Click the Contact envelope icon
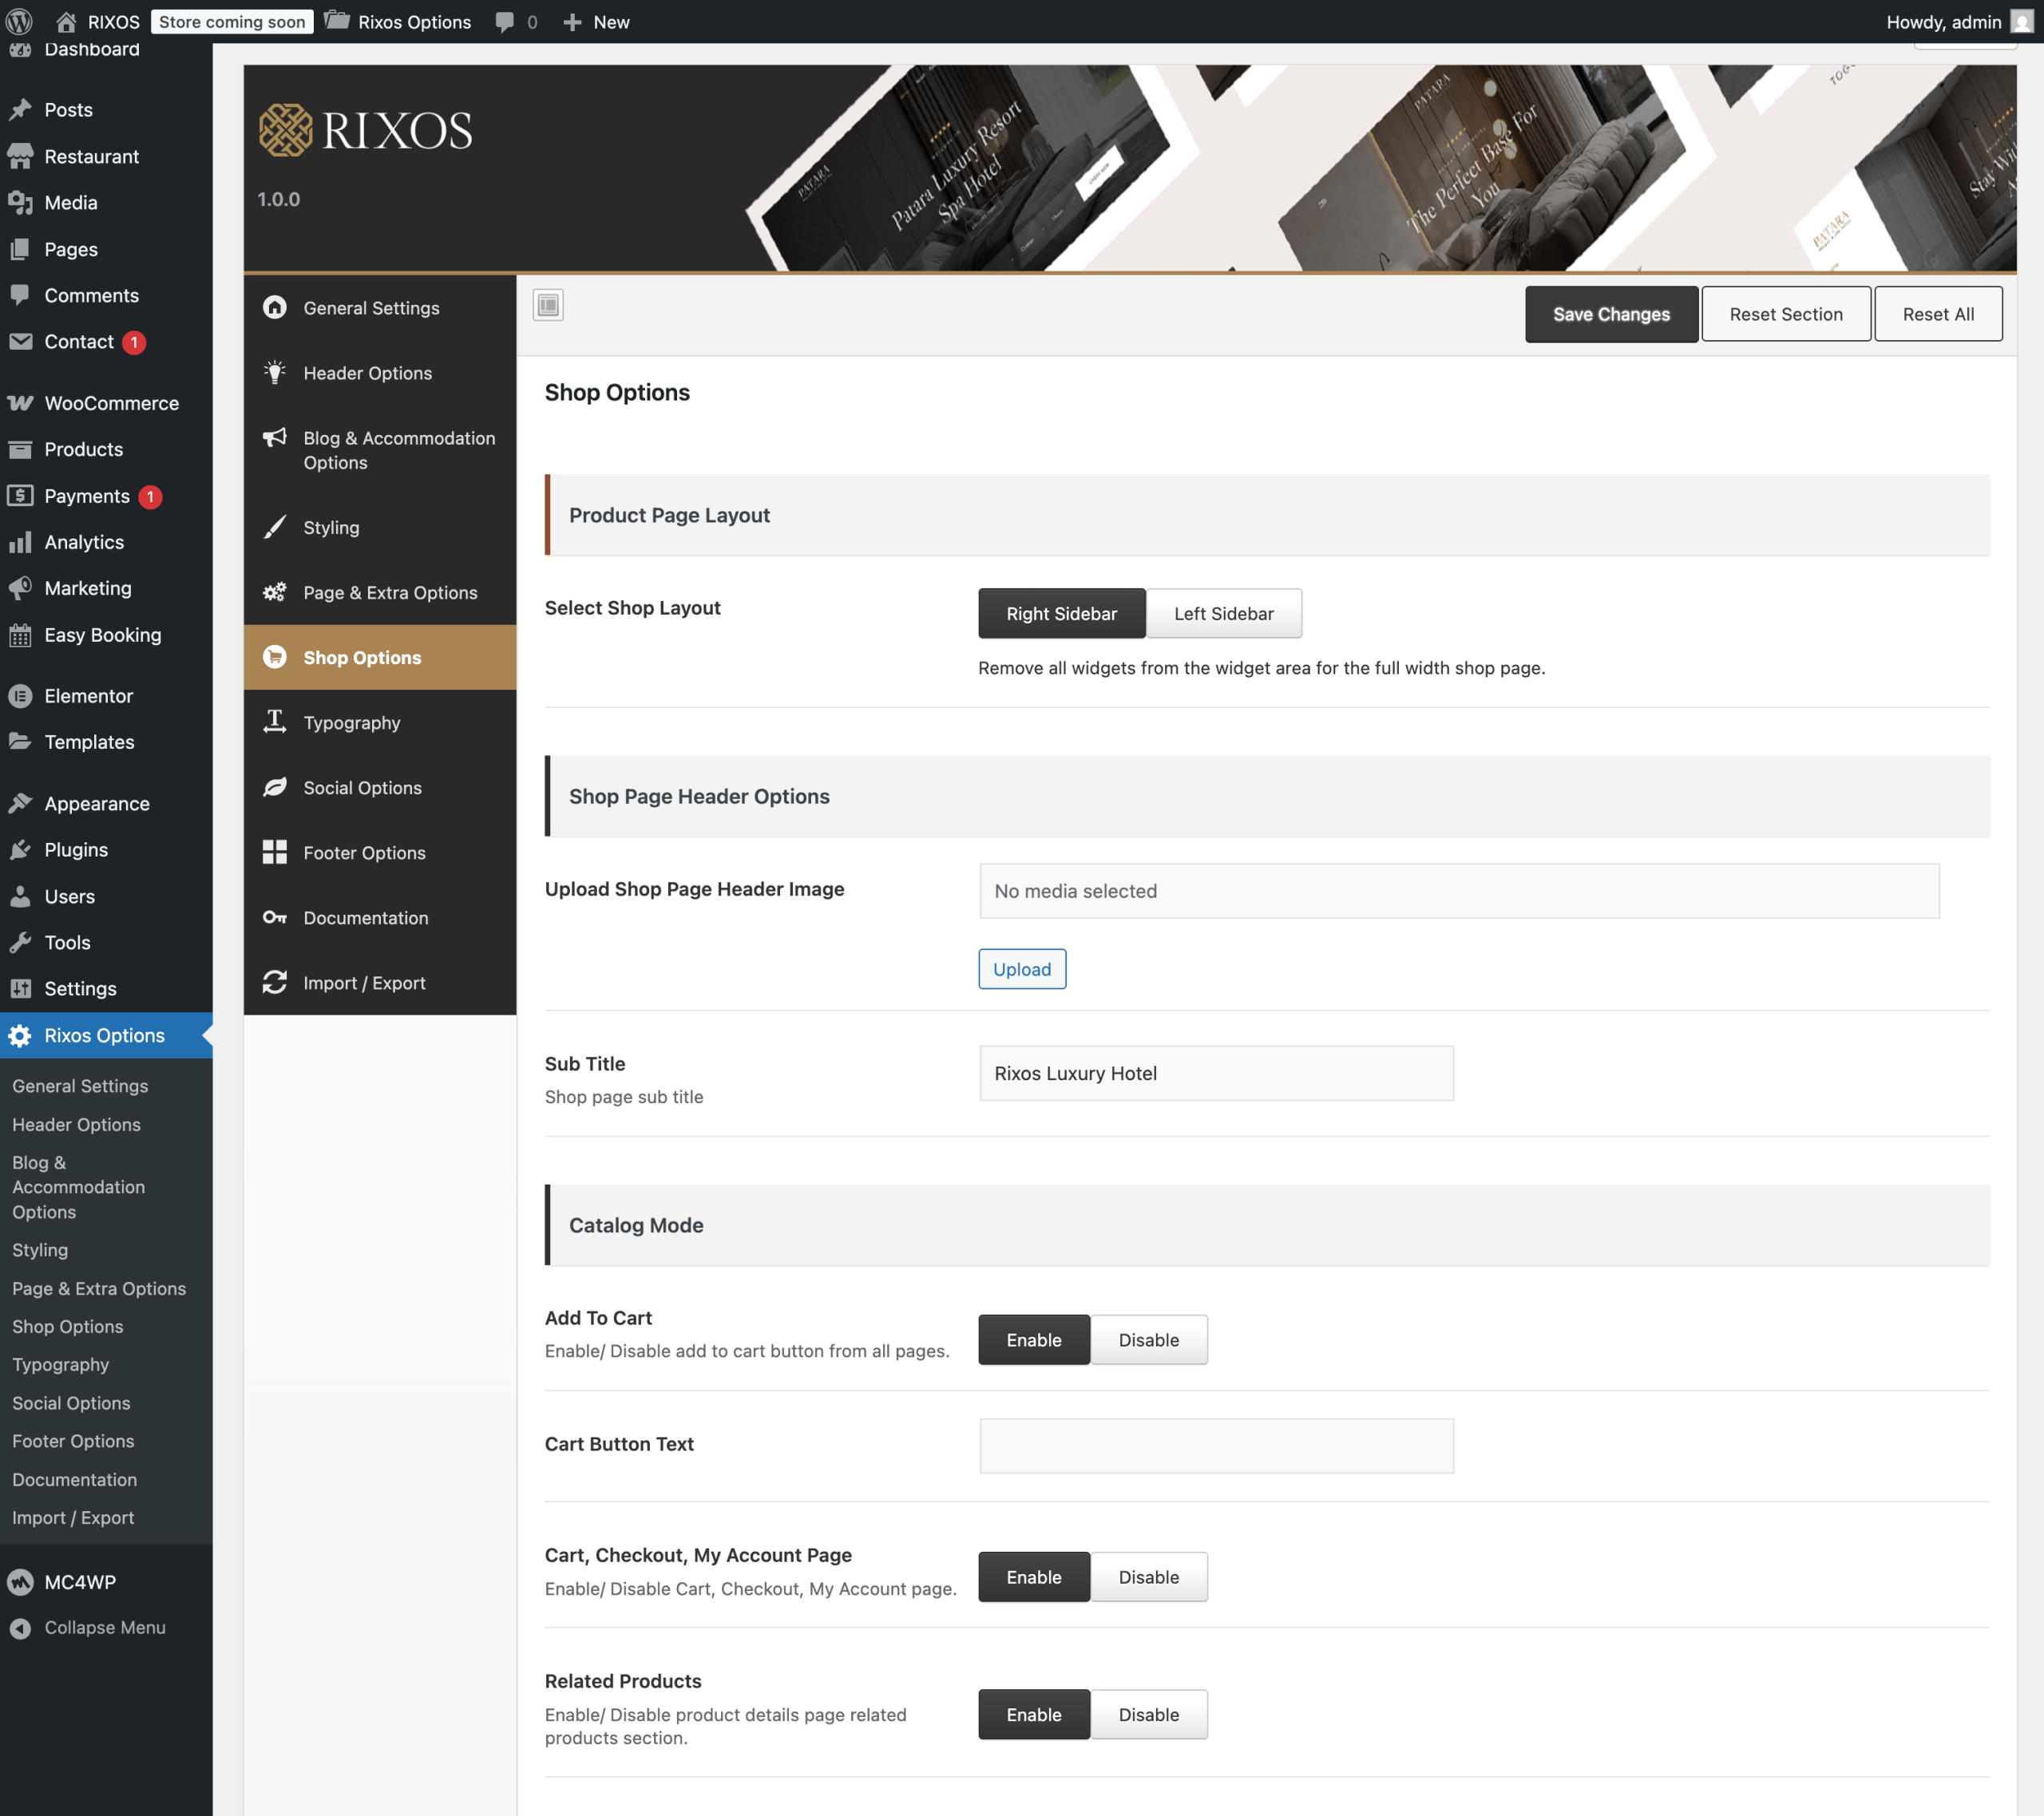The image size is (2044, 1816). point(20,342)
